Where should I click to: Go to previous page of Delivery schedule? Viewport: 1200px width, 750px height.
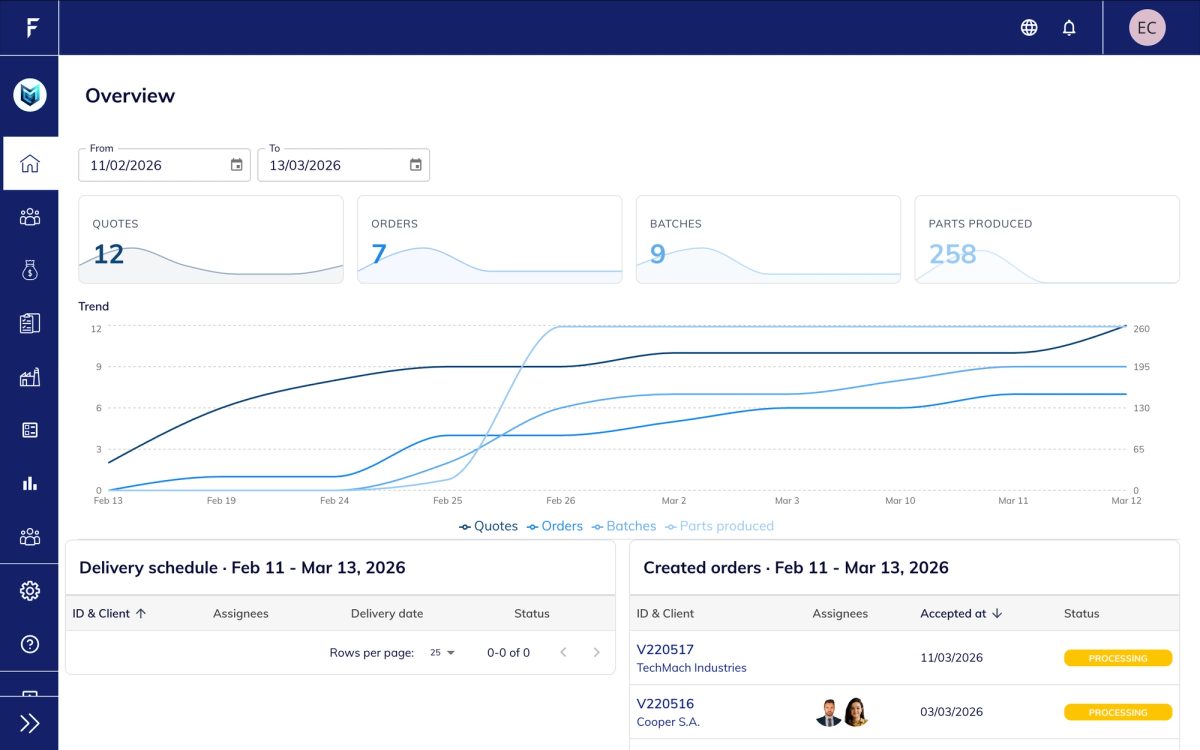564,653
